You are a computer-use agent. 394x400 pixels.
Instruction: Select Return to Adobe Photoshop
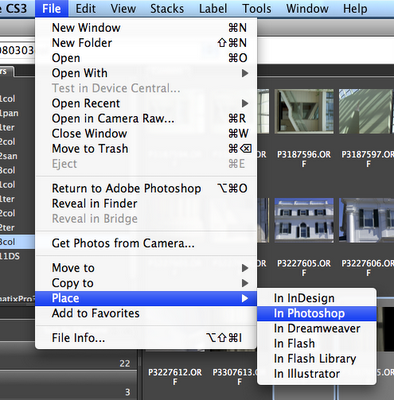(146, 188)
